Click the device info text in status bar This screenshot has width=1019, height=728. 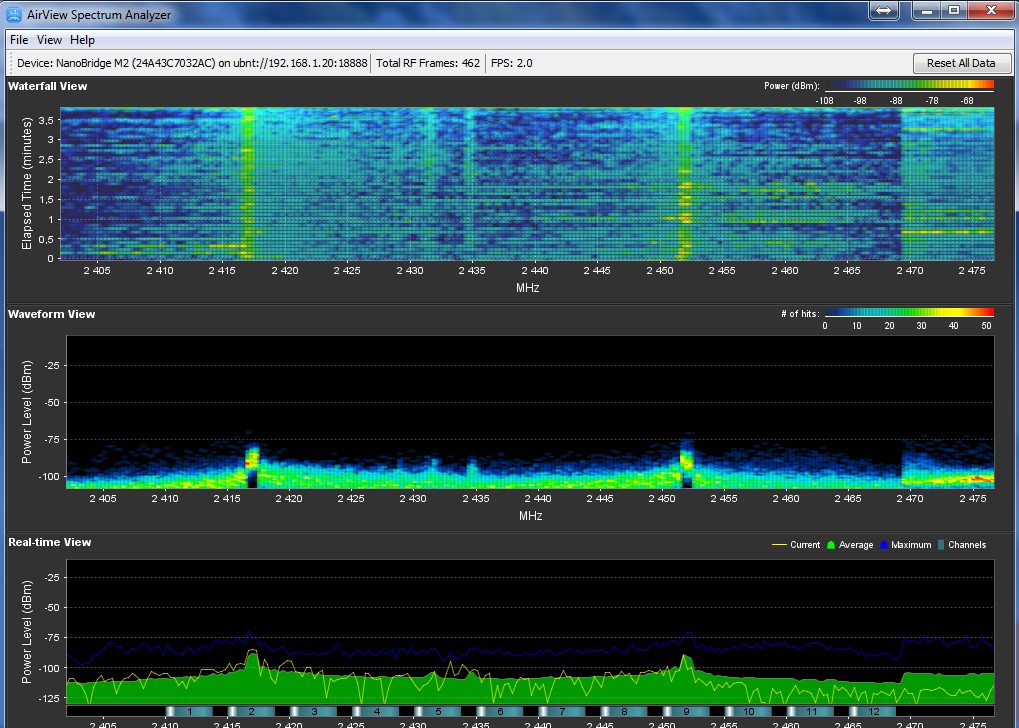point(191,63)
